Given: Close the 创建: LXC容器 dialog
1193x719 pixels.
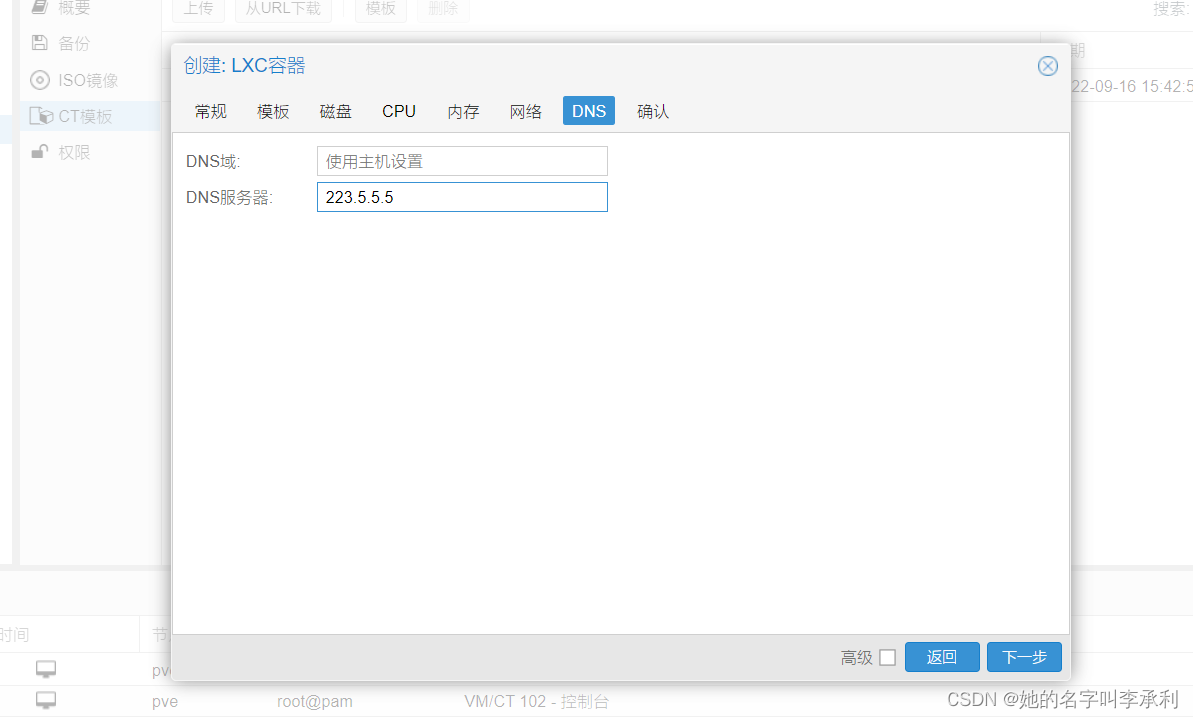Looking at the screenshot, I should tap(1047, 65).
